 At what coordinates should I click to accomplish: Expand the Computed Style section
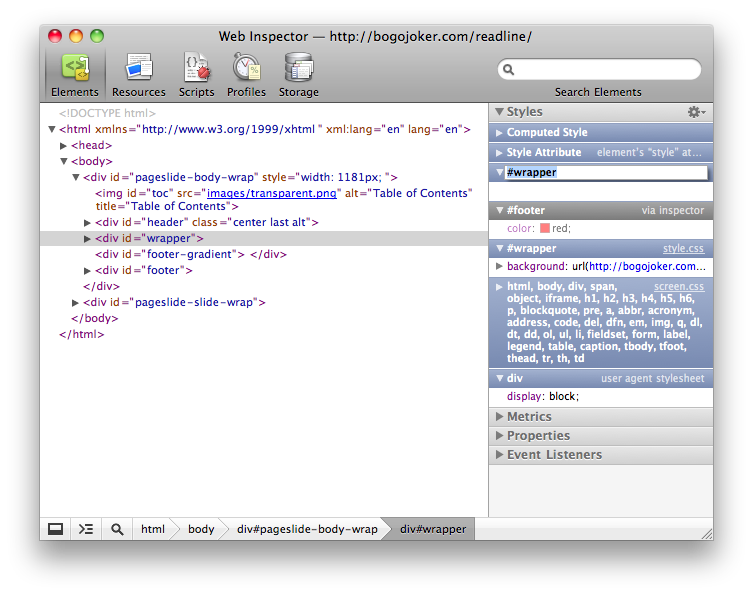pyautogui.click(x=499, y=133)
